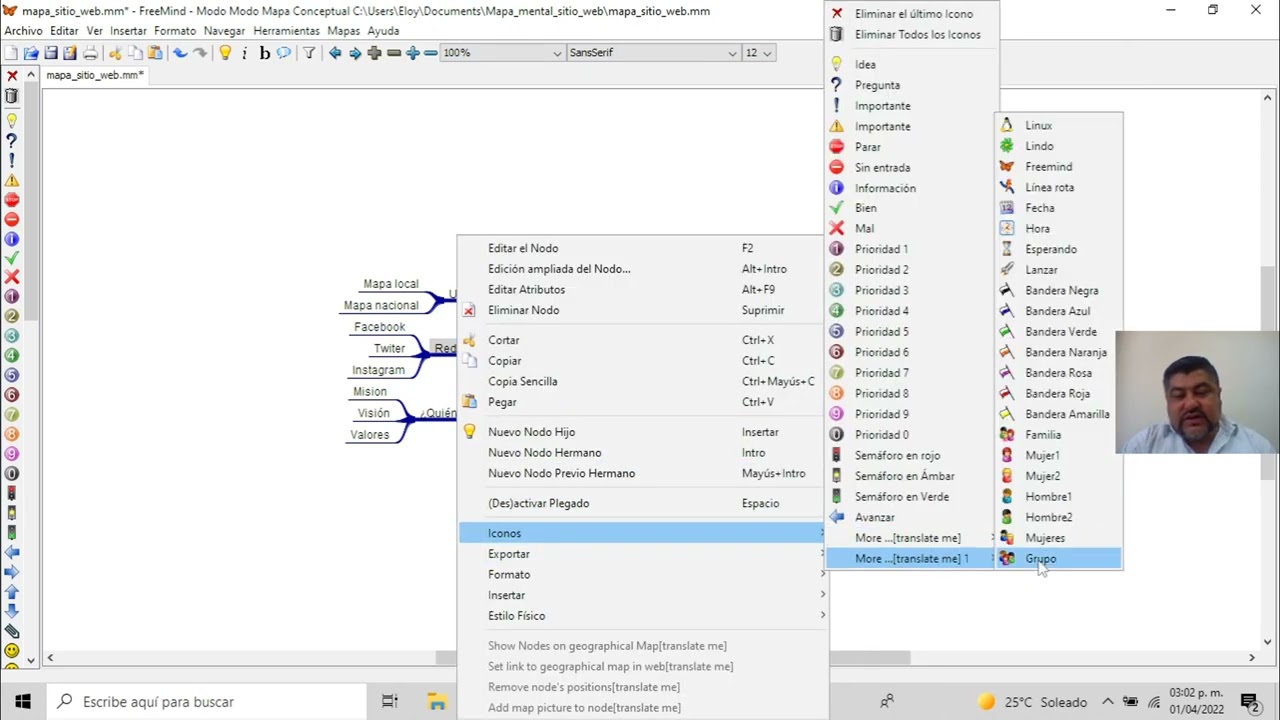Open the Archivo menu
The image size is (1280, 720).
click(x=24, y=31)
